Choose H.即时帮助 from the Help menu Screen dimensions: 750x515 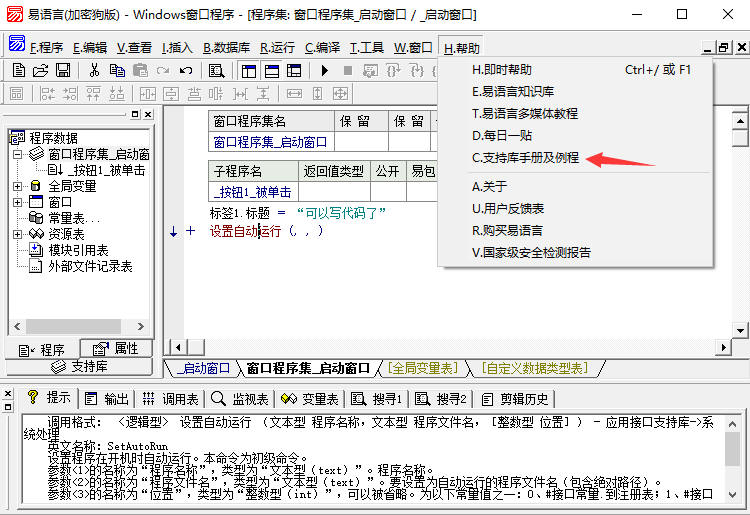tap(576, 70)
